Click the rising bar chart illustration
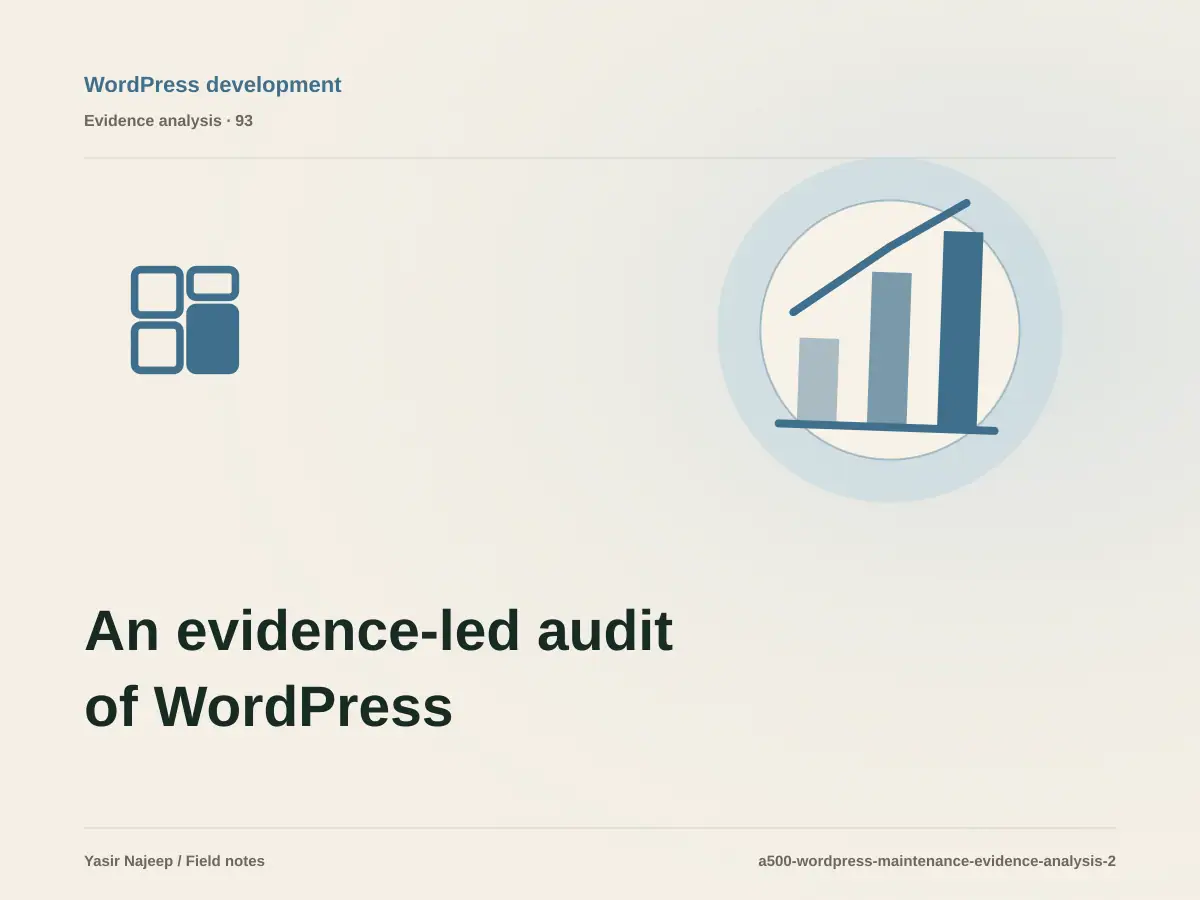 [890, 330]
